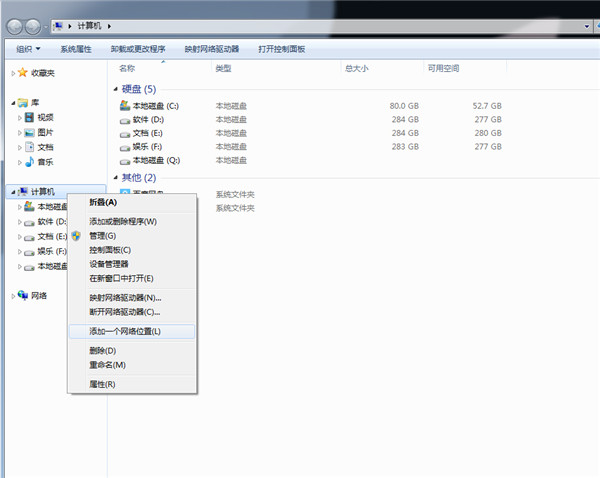Select the 娱乐 (F:) drive in file list
The height and width of the screenshot is (478, 600).
point(125,146)
